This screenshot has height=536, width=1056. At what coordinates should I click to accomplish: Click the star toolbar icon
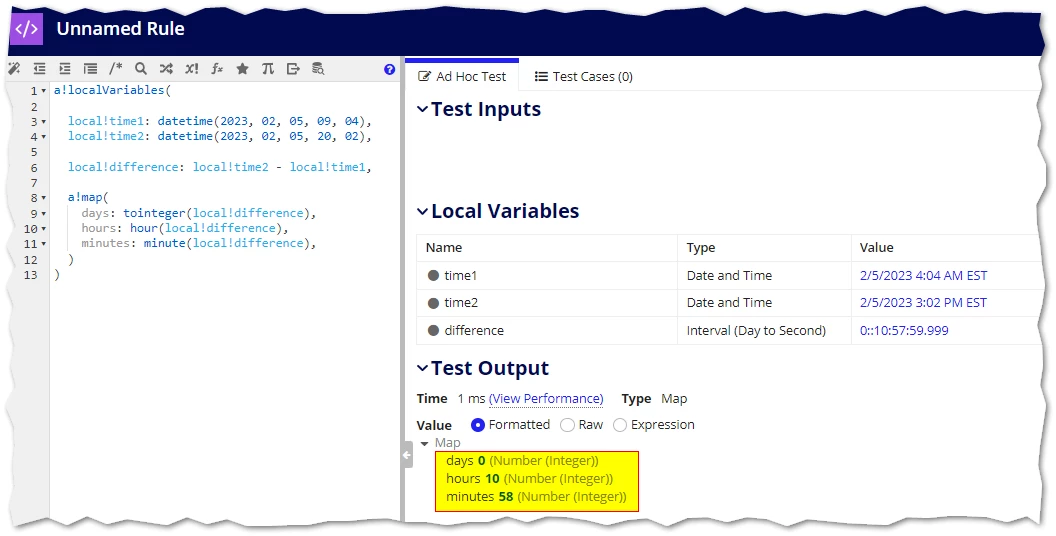pyautogui.click(x=242, y=69)
